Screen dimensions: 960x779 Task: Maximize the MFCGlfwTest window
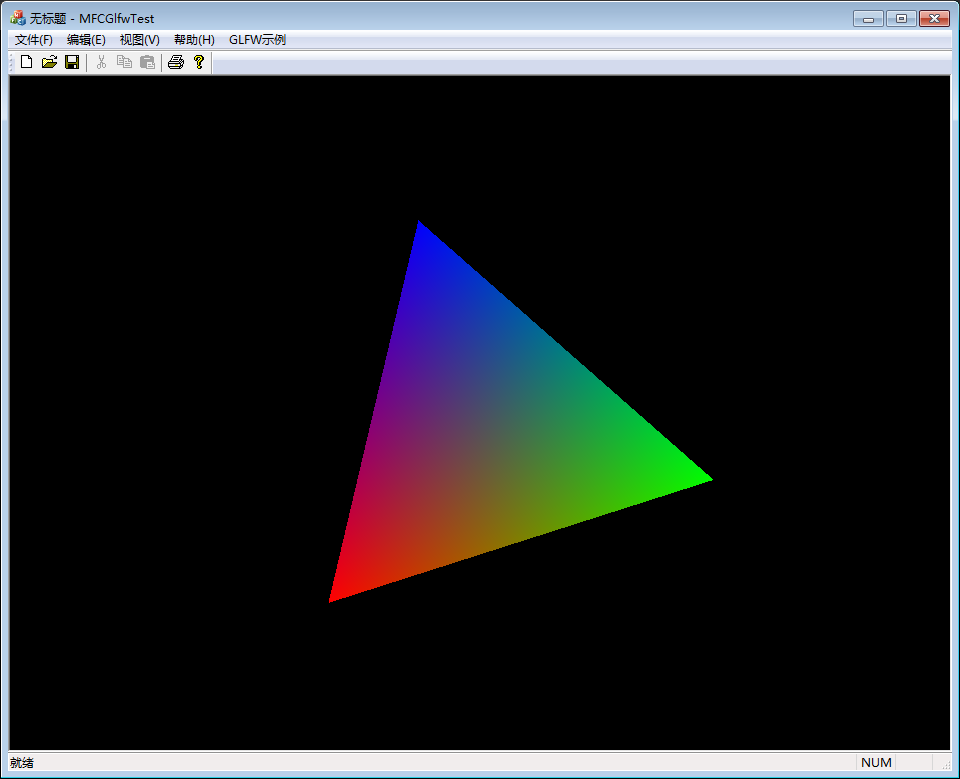(x=901, y=18)
